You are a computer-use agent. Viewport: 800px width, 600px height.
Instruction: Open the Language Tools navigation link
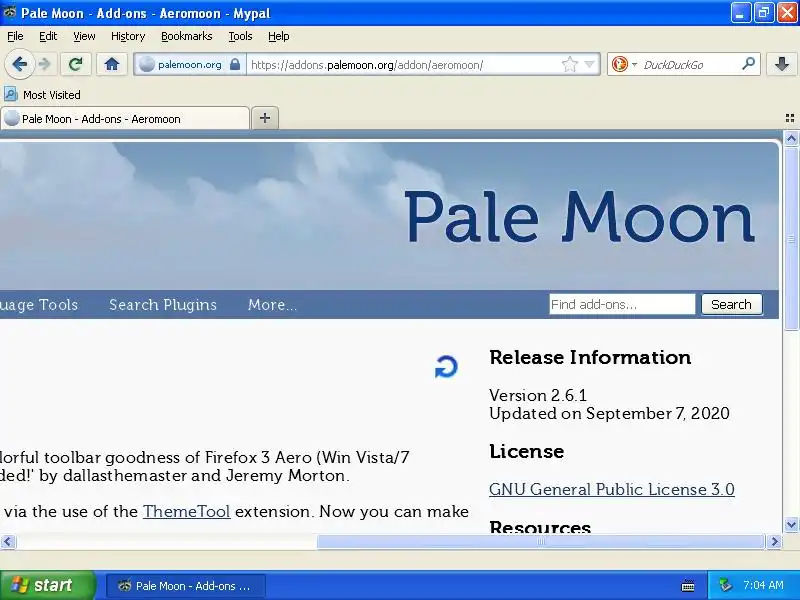(39, 305)
